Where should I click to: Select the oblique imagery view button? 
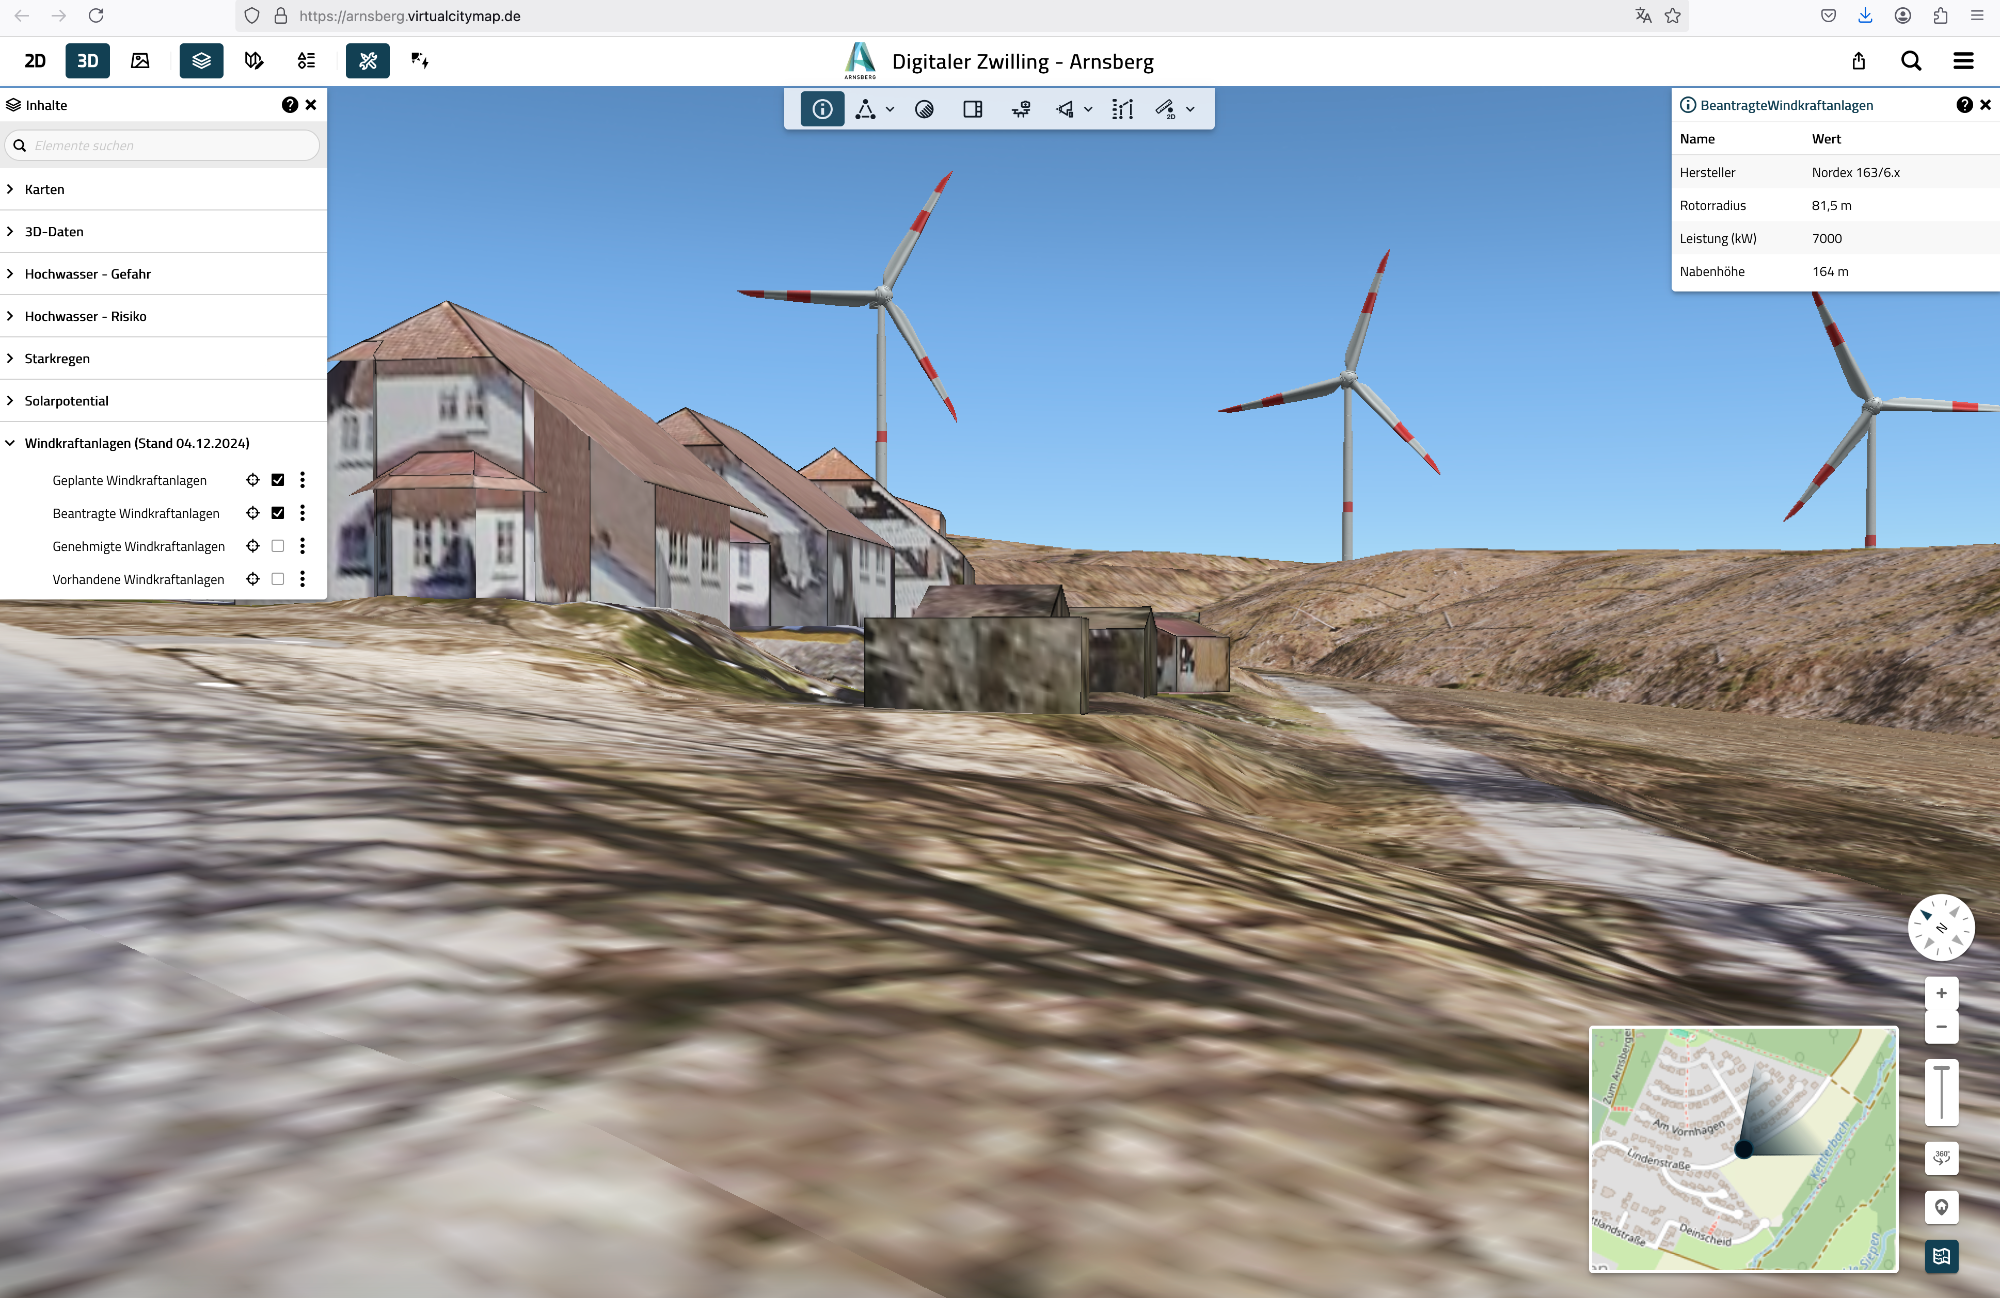tap(140, 61)
